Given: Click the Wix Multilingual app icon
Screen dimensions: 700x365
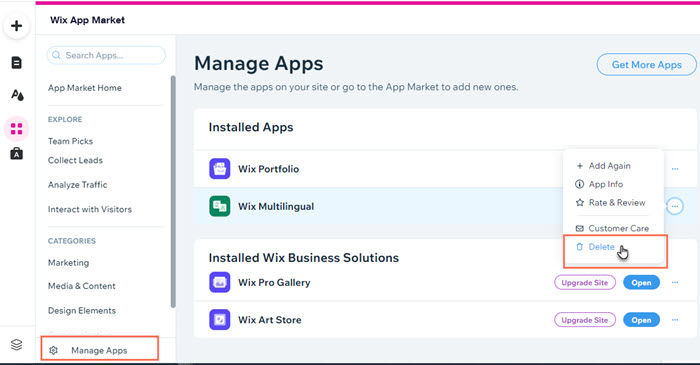Looking at the screenshot, I should (x=220, y=206).
